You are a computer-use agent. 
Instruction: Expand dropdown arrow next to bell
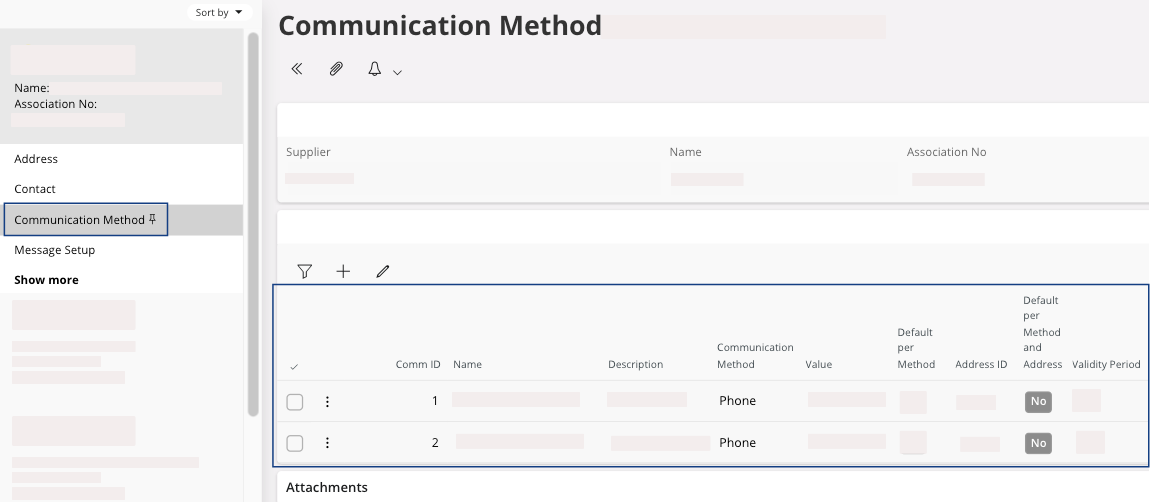(x=397, y=72)
